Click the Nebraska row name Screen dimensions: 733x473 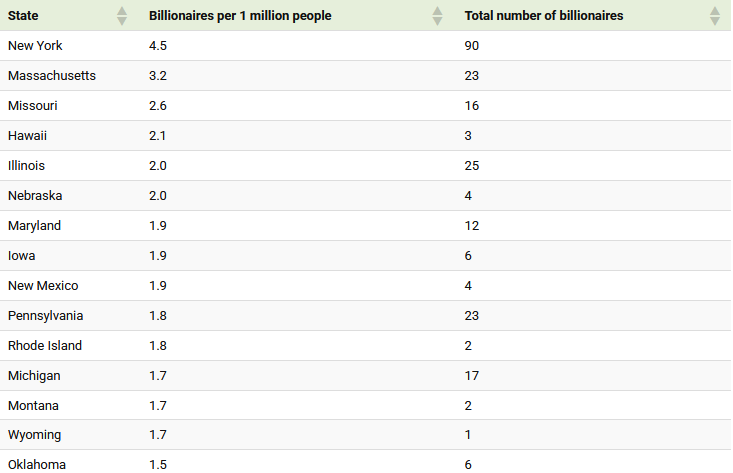click(35, 196)
